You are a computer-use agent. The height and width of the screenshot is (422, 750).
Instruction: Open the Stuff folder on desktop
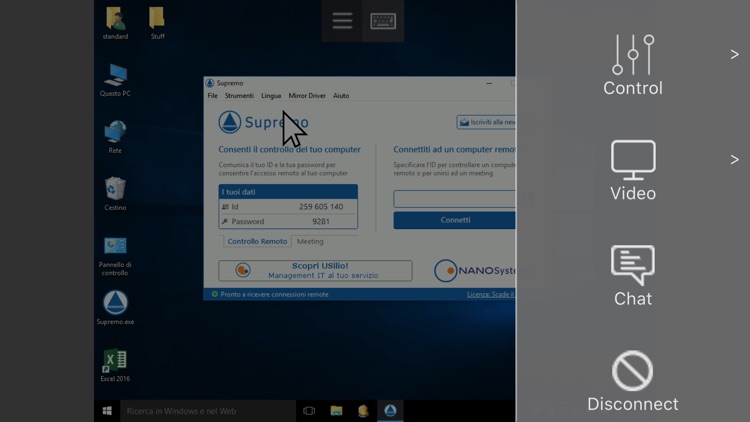pyautogui.click(x=157, y=23)
